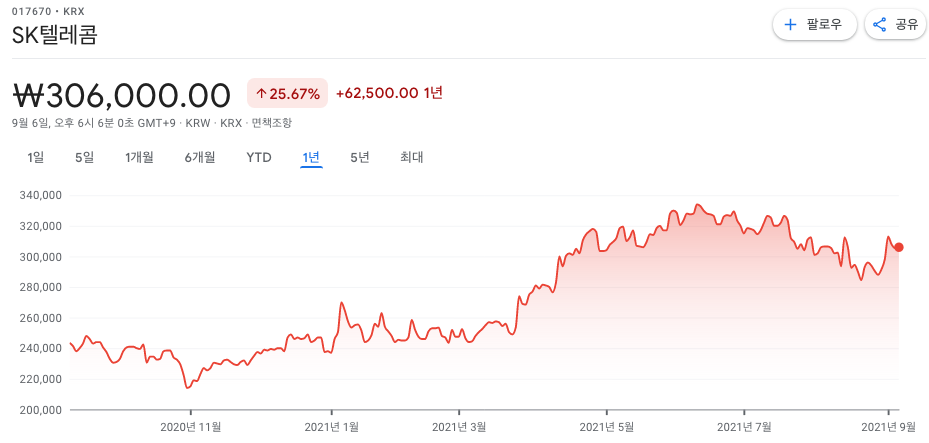Screen dimensions: 929x443
Task: Switch to the 6개월 range tab
Action: pos(200,158)
